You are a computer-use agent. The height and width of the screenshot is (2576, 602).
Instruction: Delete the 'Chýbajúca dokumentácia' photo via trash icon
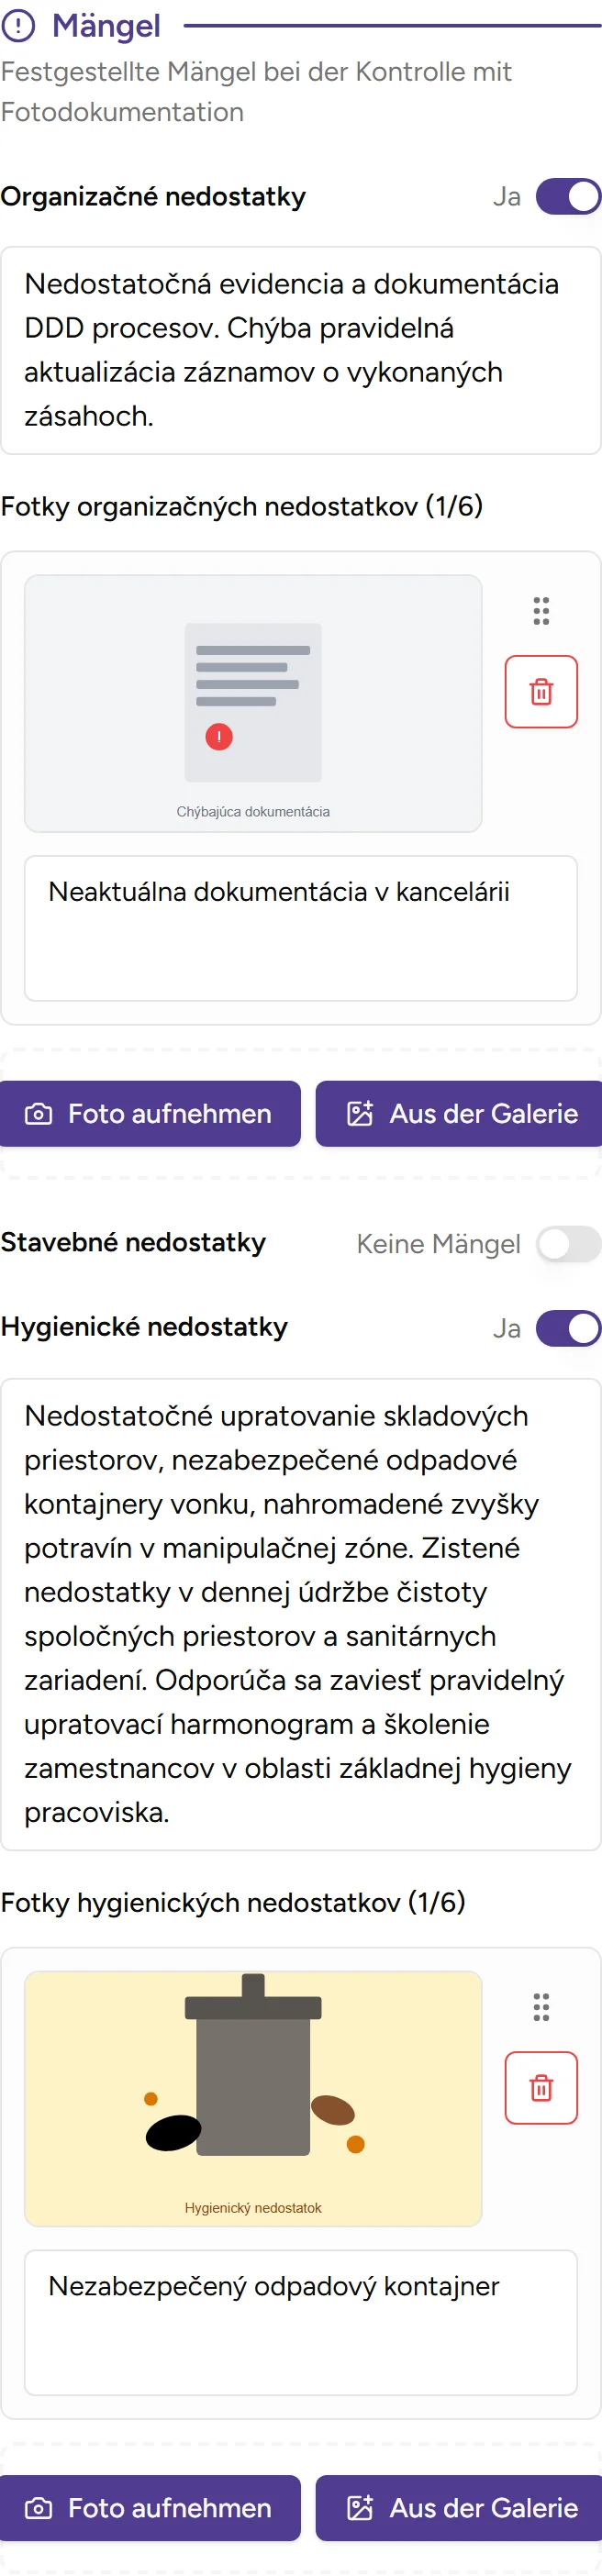click(541, 691)
